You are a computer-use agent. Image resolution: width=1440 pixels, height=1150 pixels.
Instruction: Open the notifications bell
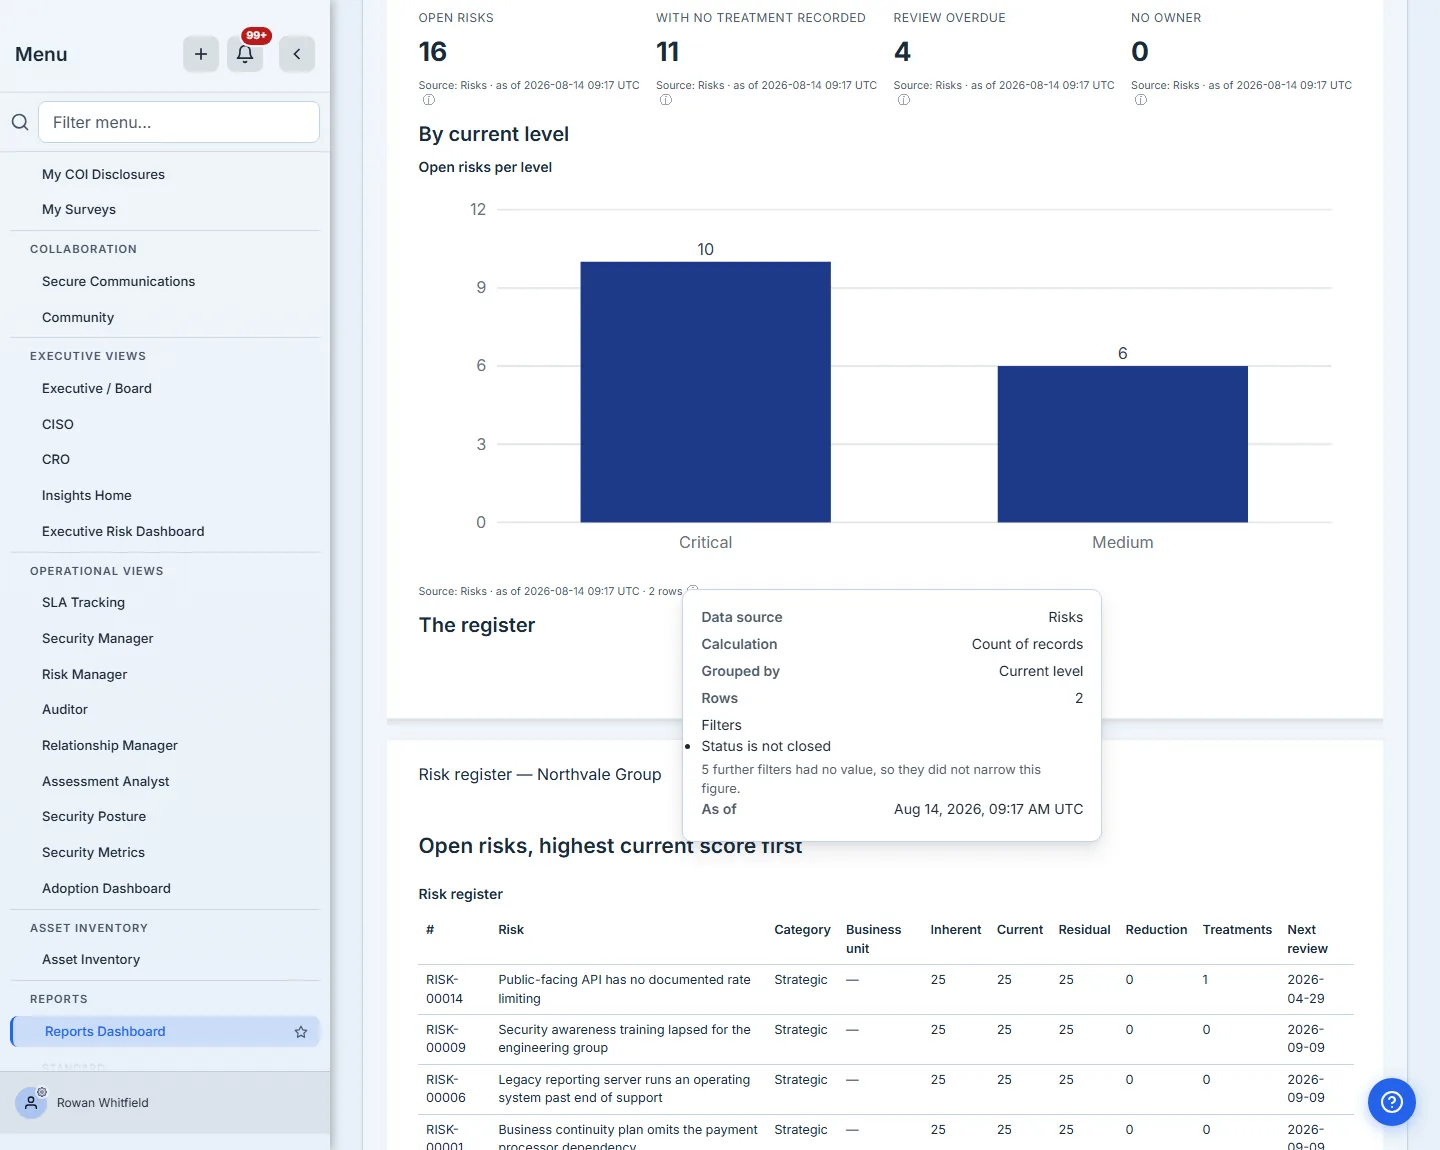click(x=245, y=54)
